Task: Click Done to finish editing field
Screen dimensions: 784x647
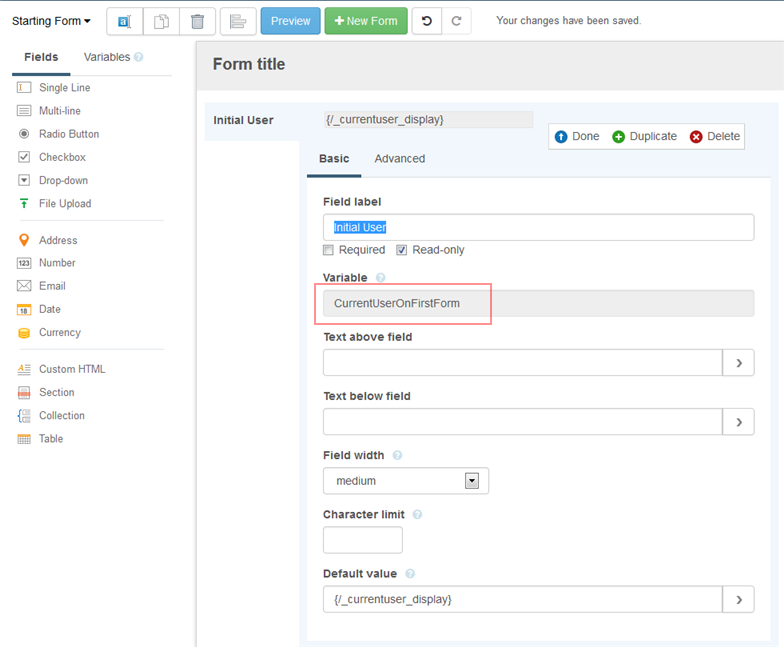Action: coord(577,136)
